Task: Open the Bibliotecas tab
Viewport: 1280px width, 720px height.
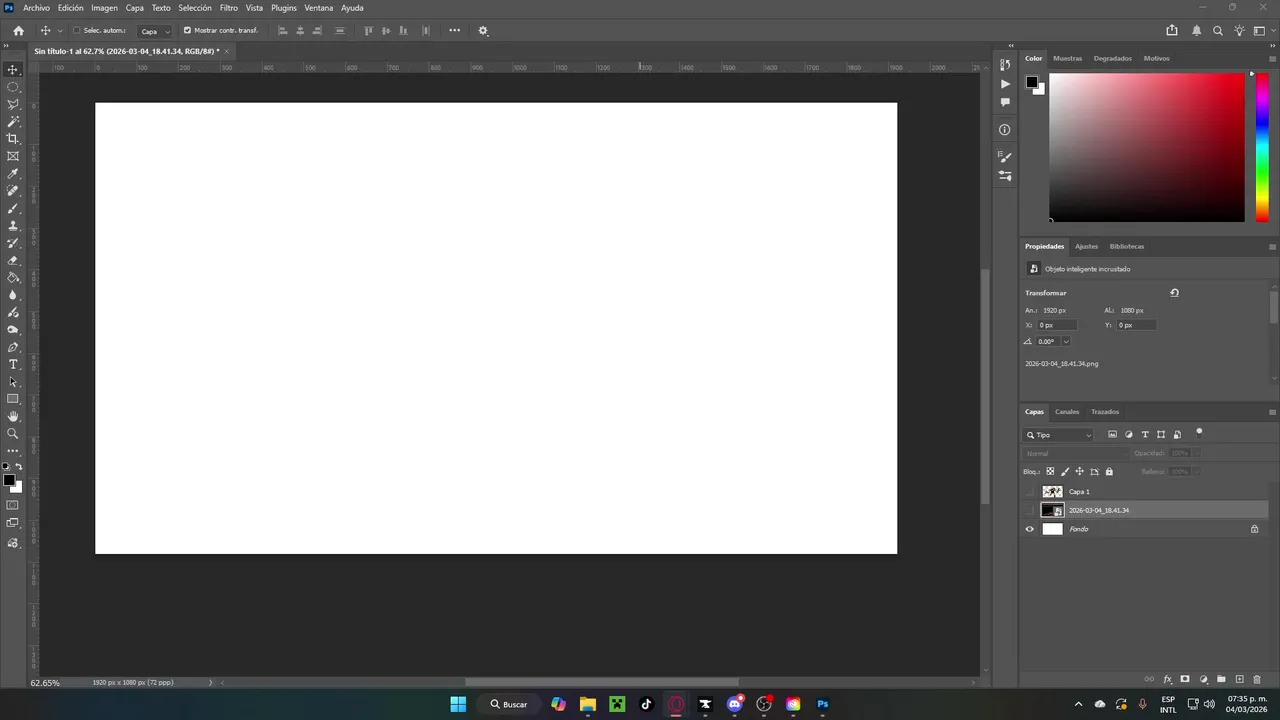Action: tap(1127, 246)
